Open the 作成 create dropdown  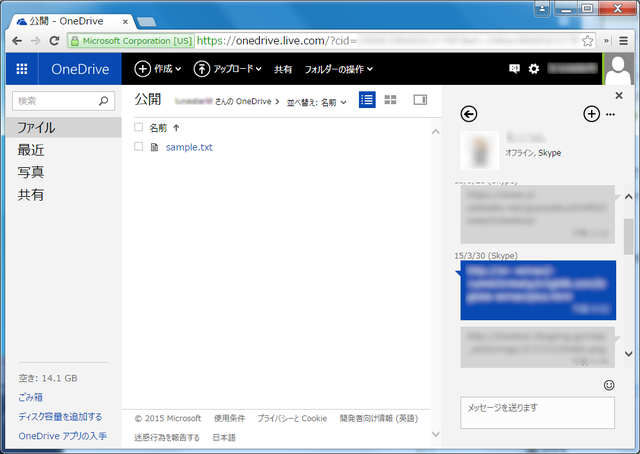click(x=158, y=69)
